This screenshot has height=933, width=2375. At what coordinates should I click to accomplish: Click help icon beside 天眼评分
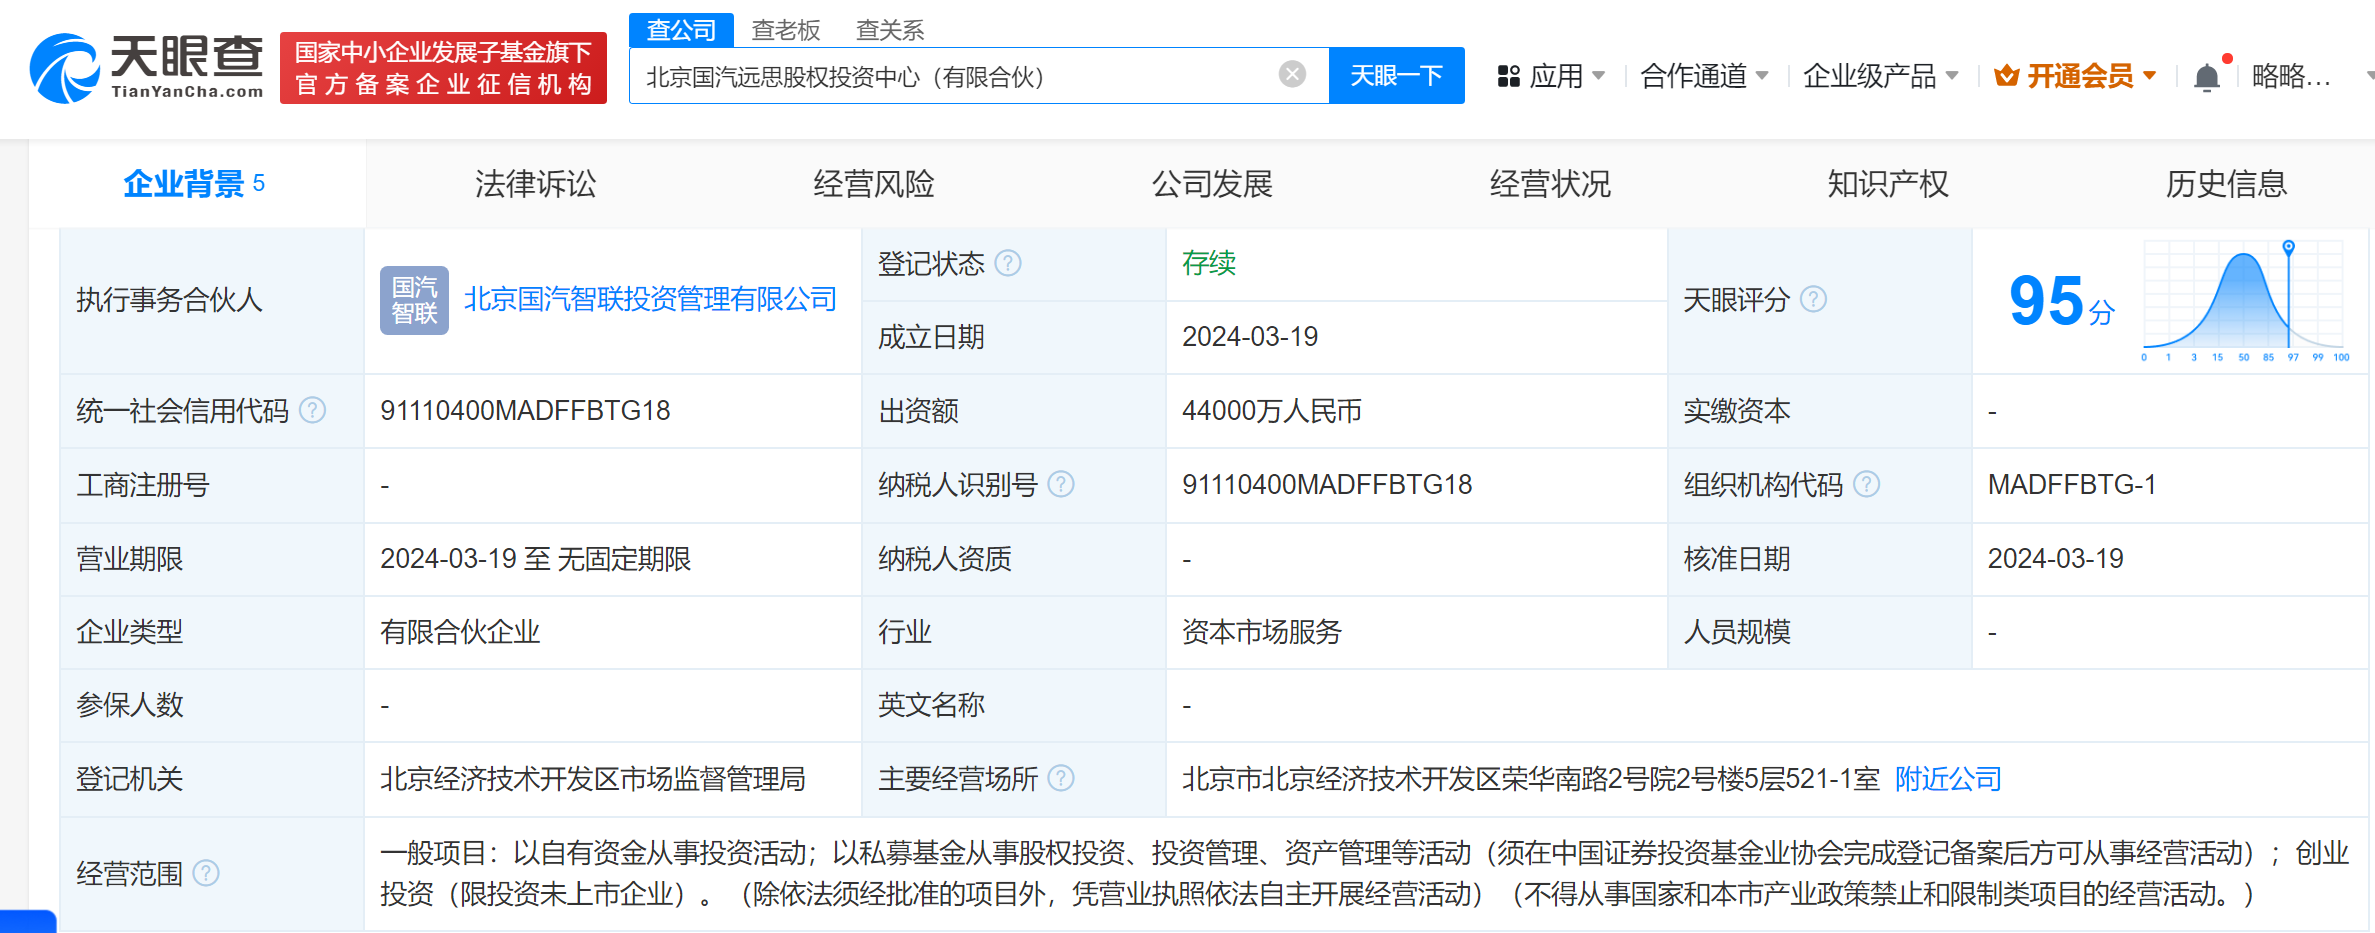click(1813, 299)
